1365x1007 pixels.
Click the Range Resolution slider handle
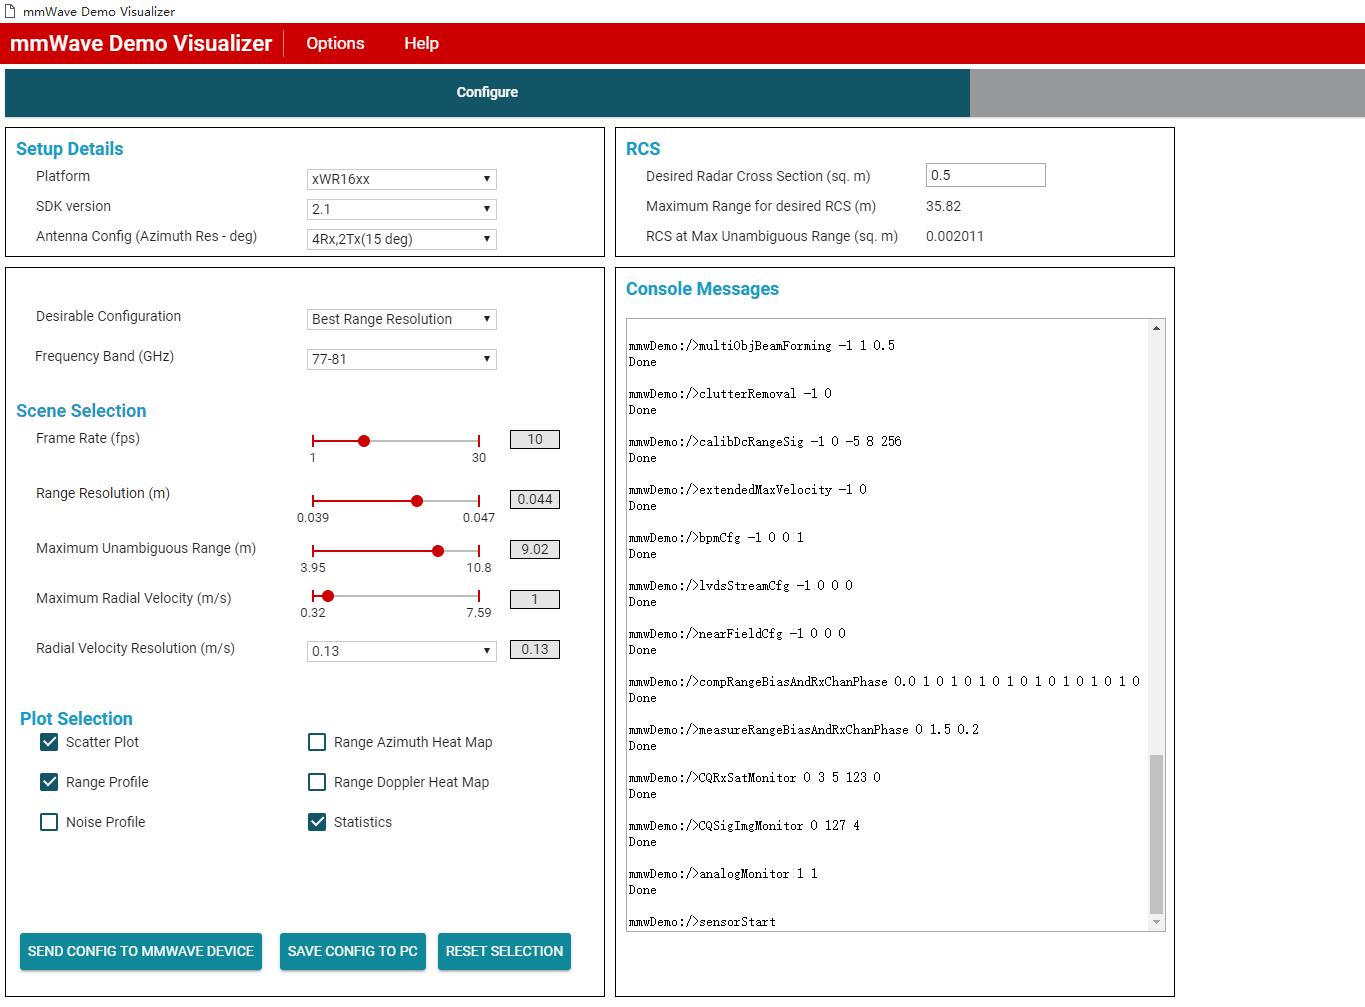point(417,501)
